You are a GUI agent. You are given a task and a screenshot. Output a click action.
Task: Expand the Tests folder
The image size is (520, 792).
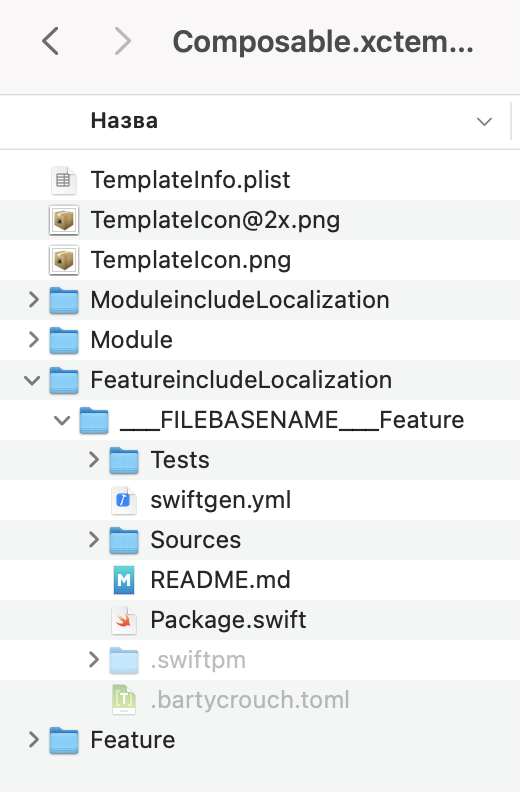point(94,460)
